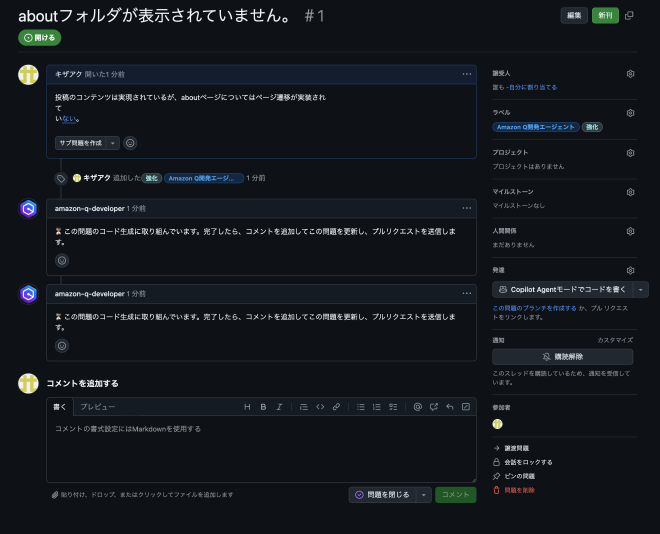Open the three-dot menu on キザアク's comment
The height and width of the screenshot is (534, 660).
(x=466, y=74)
